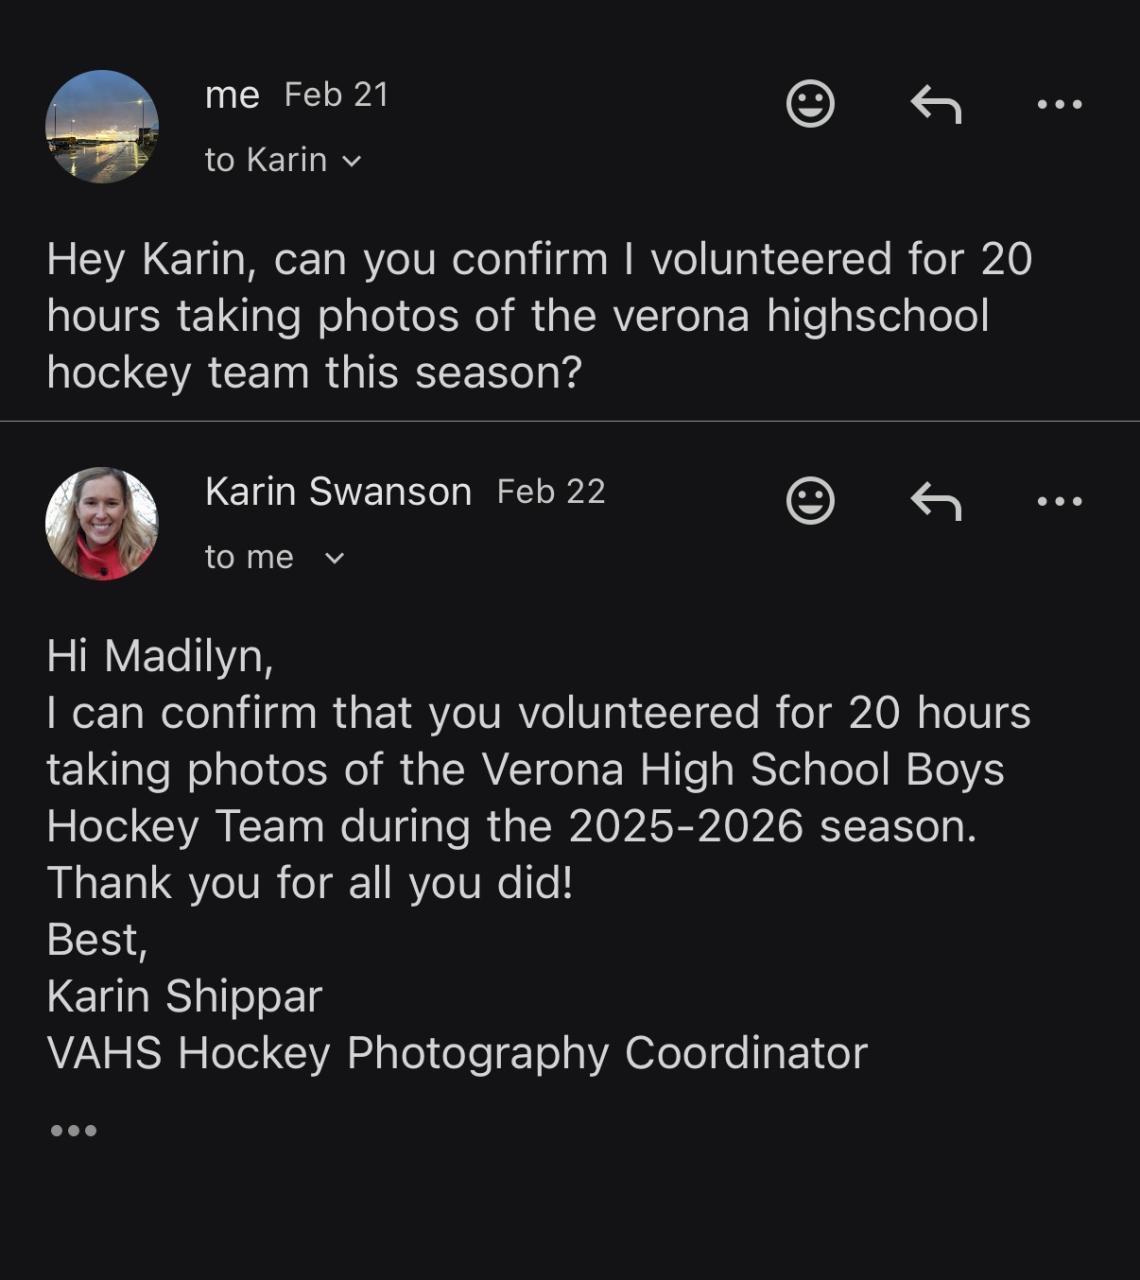Tap the "VAHS Hockey Photography Coordinator" signature line
This screenshot has width=1140, height=1280.
pyautogui.click(x=457, y=1053)
